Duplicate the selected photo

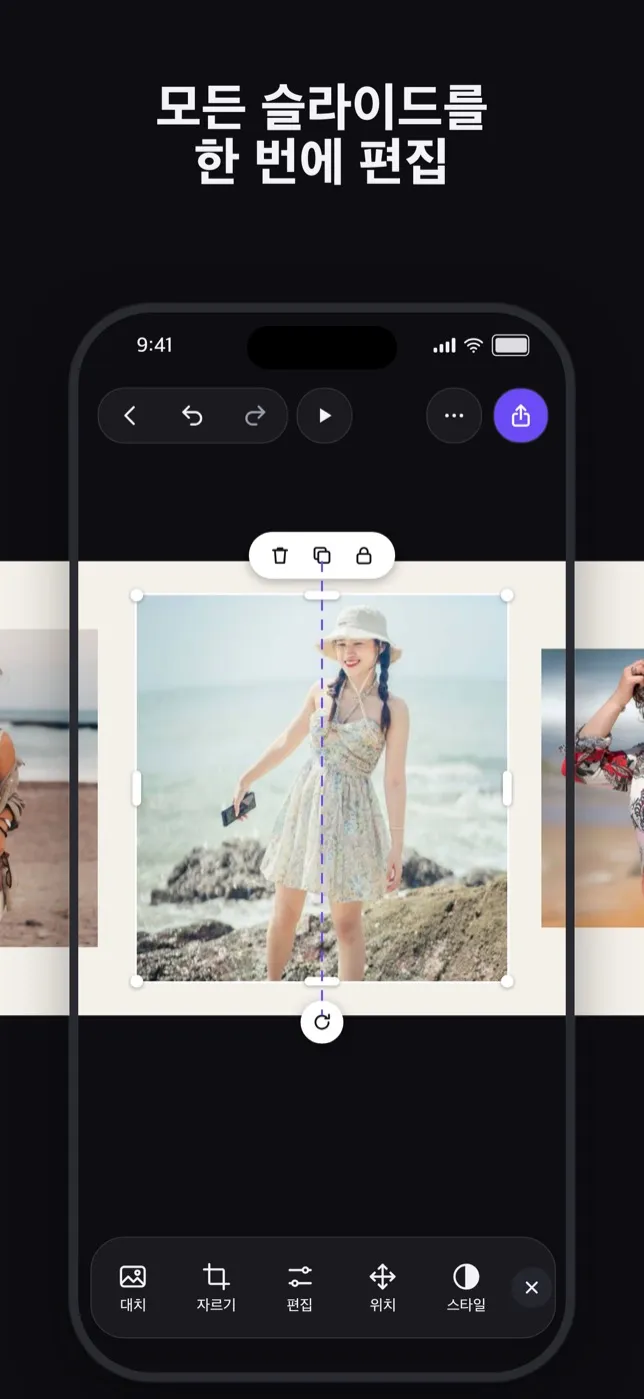point(322,555)
